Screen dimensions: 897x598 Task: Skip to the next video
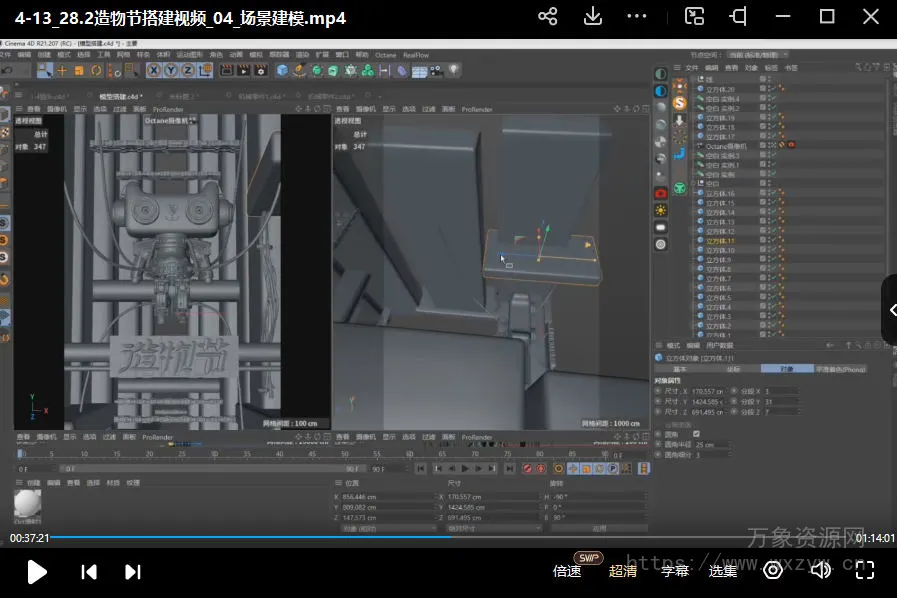tap(132, 571)
